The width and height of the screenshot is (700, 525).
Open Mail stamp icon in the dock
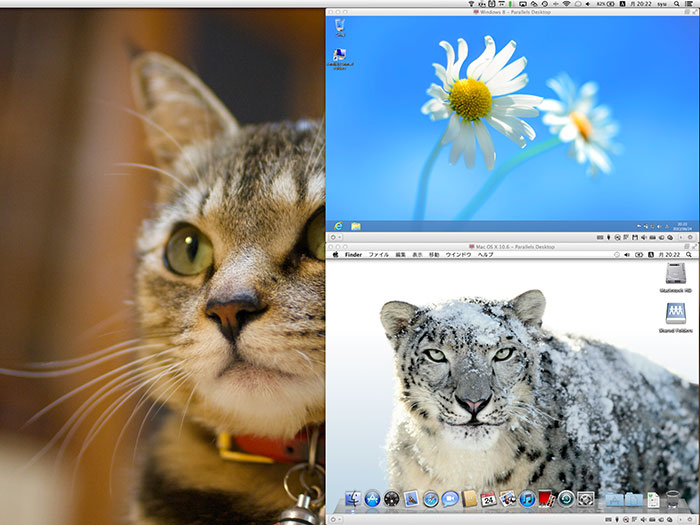[411, 499]
